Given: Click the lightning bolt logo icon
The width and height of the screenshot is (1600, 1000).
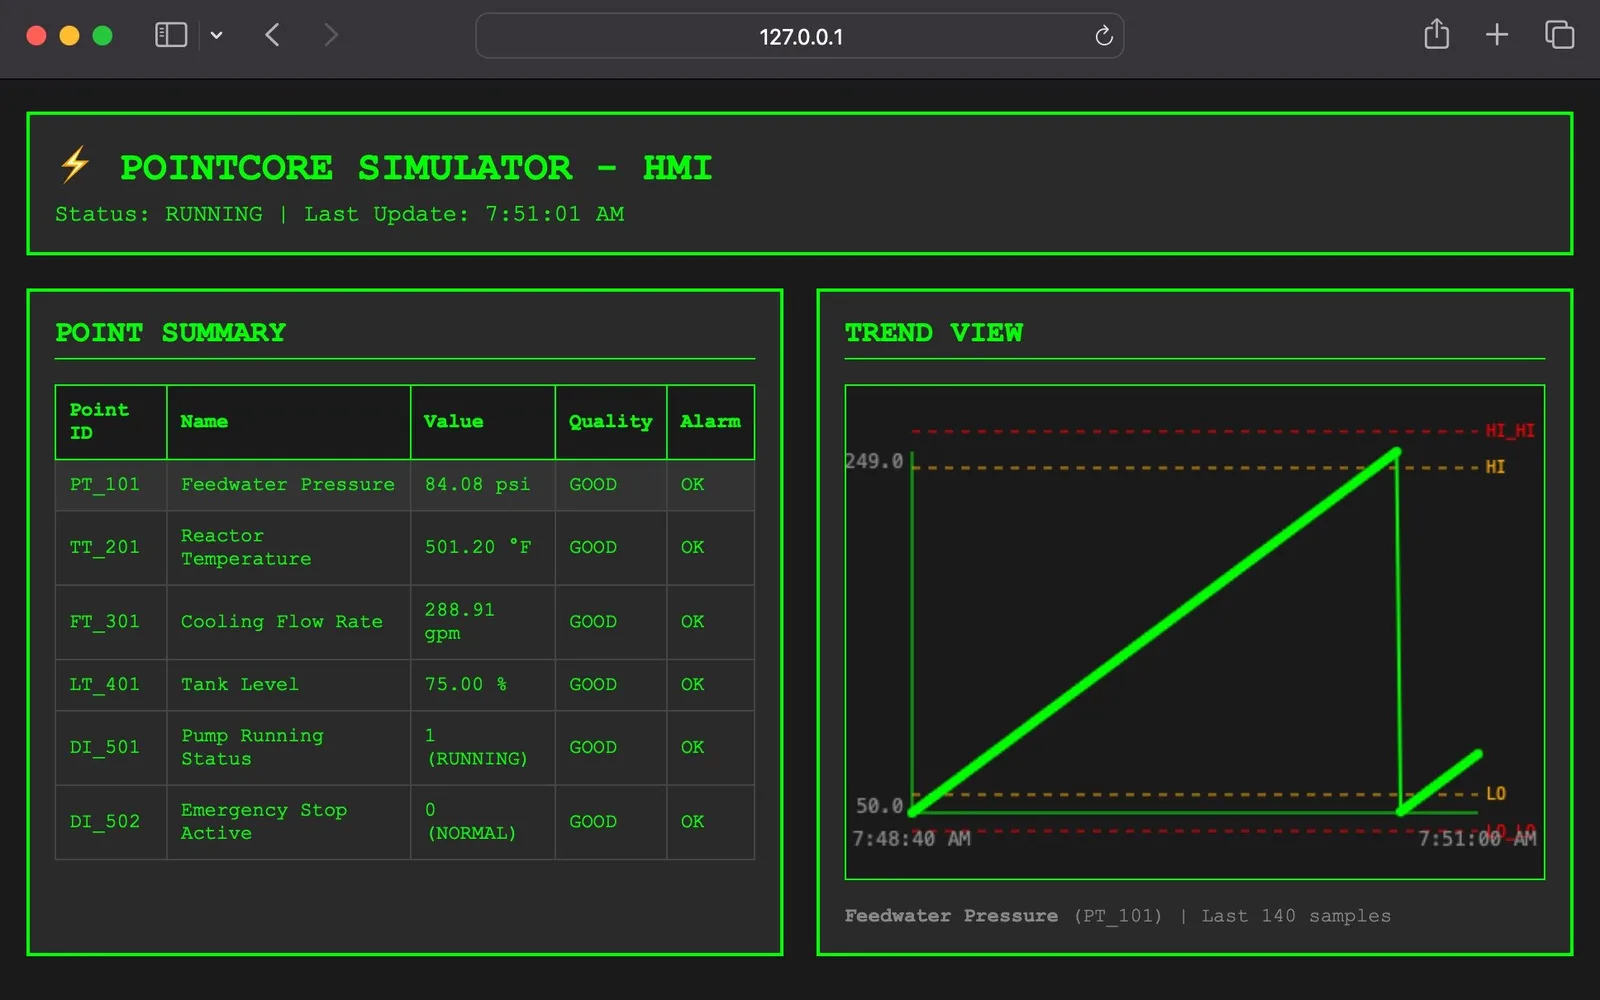Looking at the screenshot, I should [x=74, y=166].
